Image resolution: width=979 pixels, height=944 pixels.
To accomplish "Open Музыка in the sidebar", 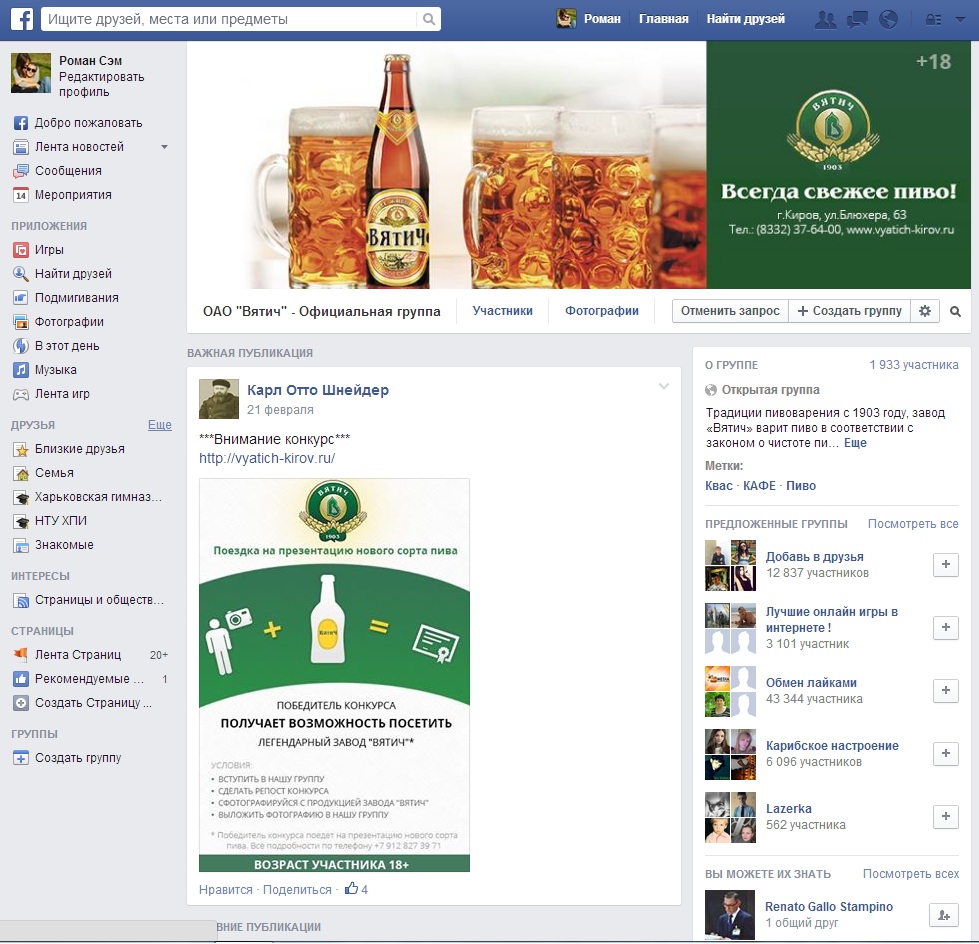I will pyautogui.click(x=45, y=370).
